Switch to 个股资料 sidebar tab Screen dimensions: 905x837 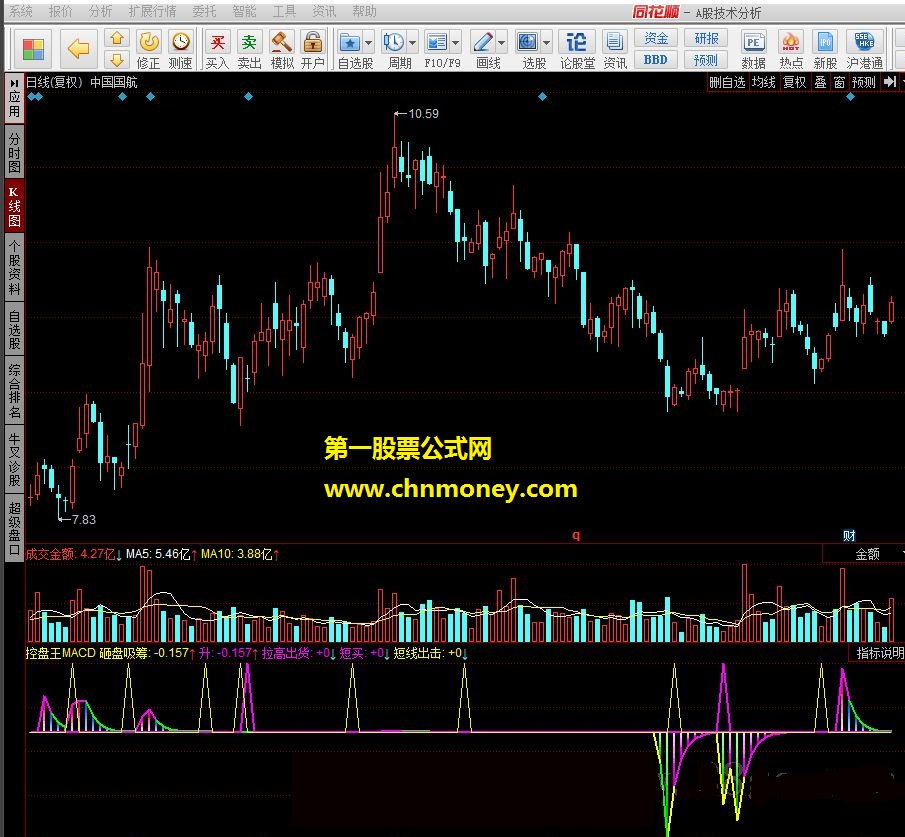[14, 267]
